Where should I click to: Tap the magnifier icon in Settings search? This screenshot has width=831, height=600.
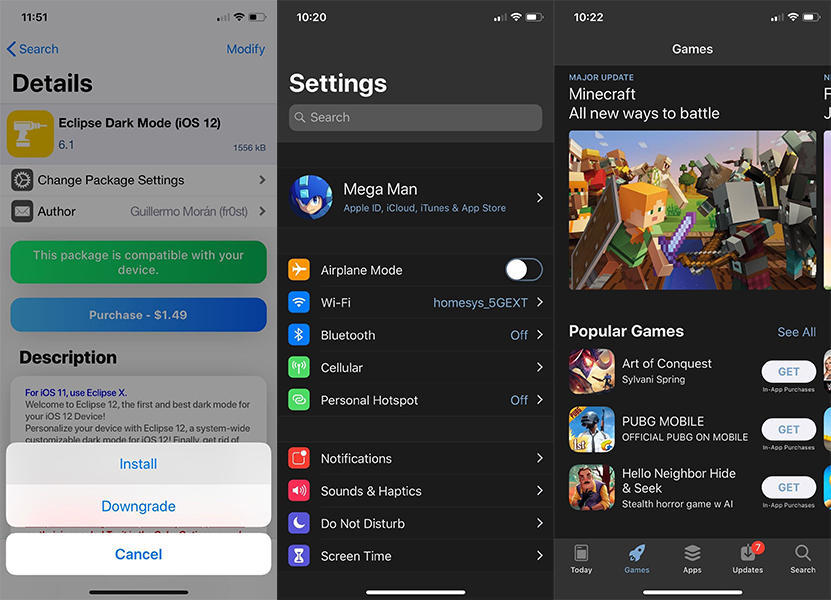click(300, 117)
